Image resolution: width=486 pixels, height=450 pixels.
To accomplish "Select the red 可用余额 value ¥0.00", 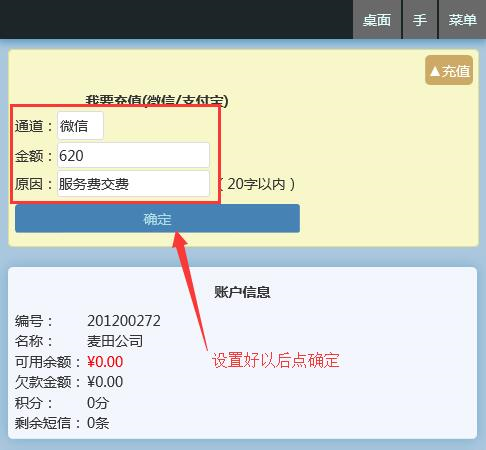I will click(x=105, y=362).
